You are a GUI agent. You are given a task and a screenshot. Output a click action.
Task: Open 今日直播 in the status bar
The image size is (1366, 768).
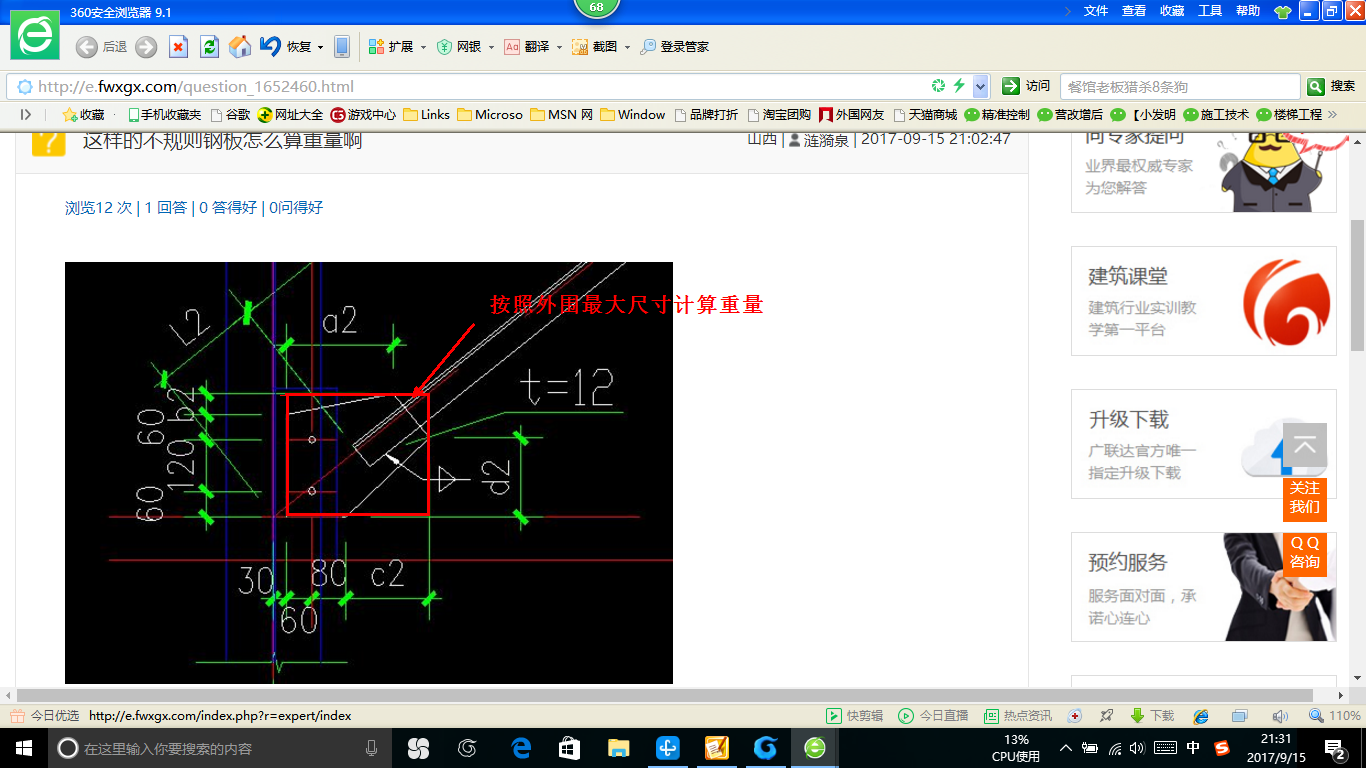pyautogui.click(x=933, y=716)
